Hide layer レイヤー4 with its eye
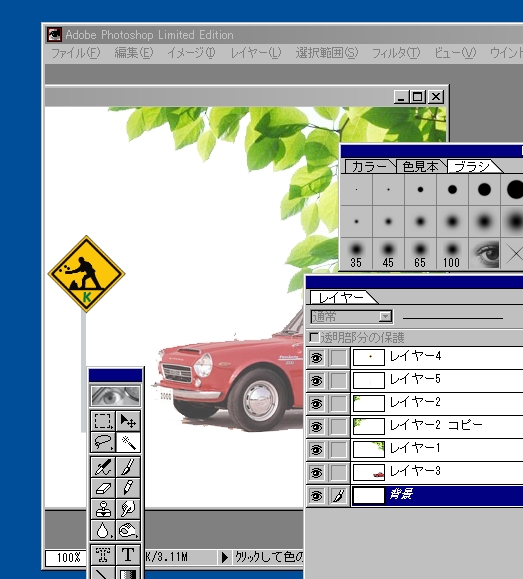The image size is (523, 579). 316,358
